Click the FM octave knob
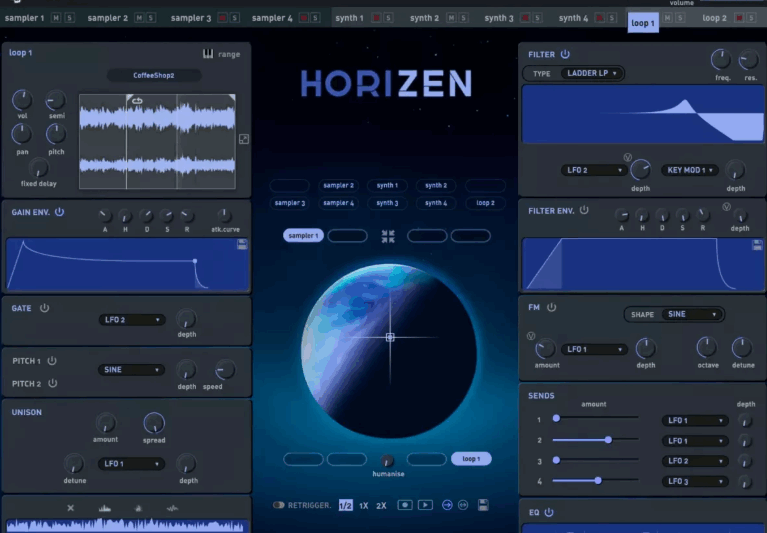The image size is (767, 533). [x=707, y=347]
